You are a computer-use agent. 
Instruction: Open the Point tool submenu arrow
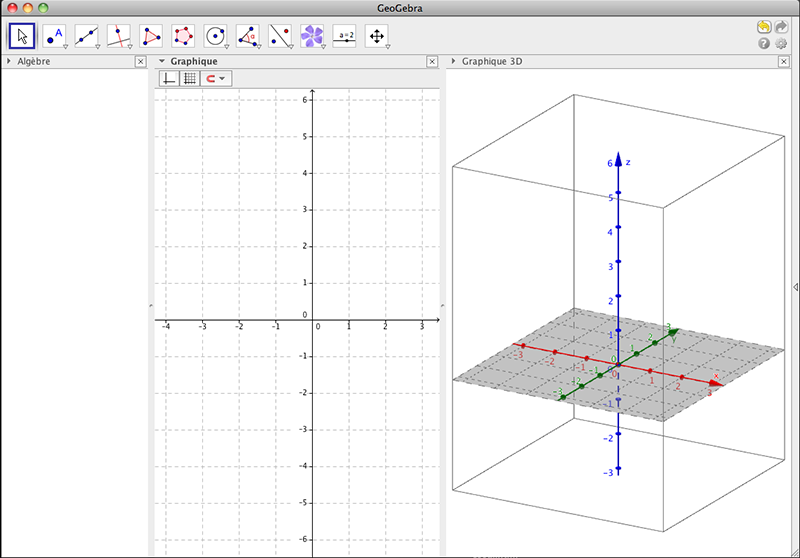click(65, 46)
